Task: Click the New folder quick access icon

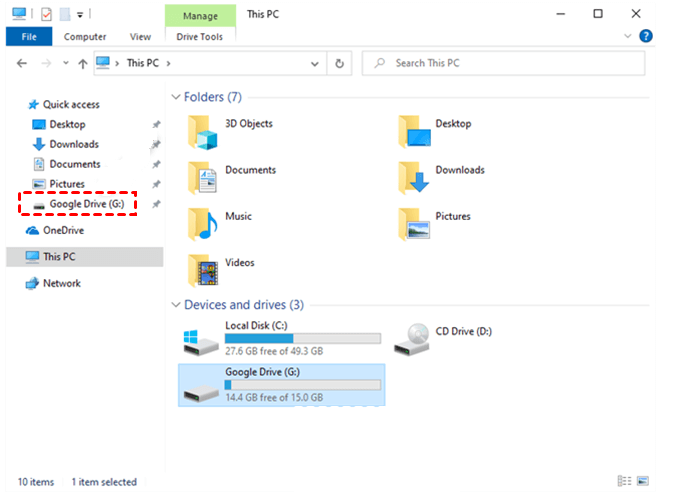Action: (65, 14)
